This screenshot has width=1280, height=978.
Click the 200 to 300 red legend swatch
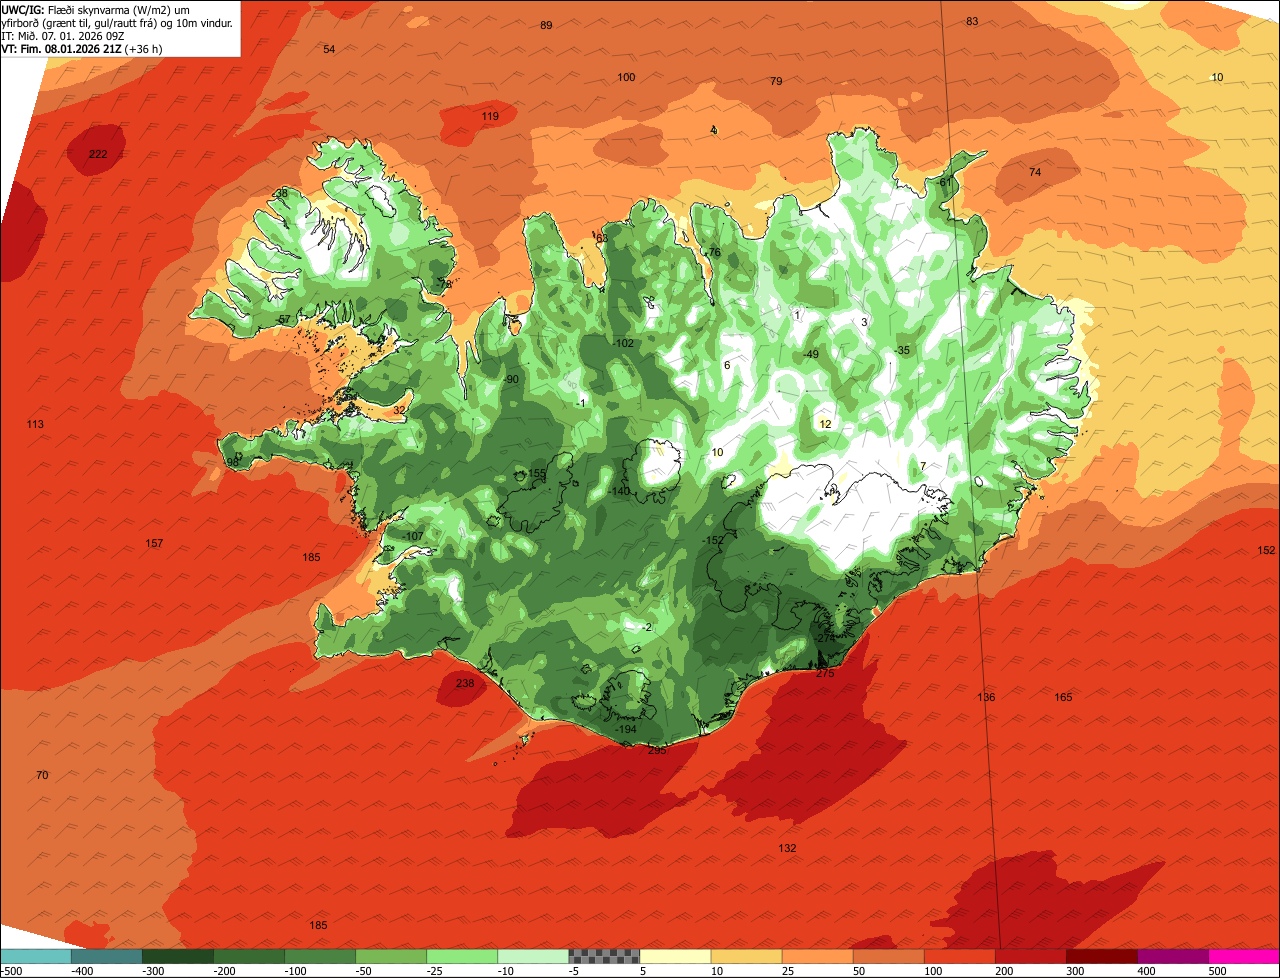click(1030, 956)
